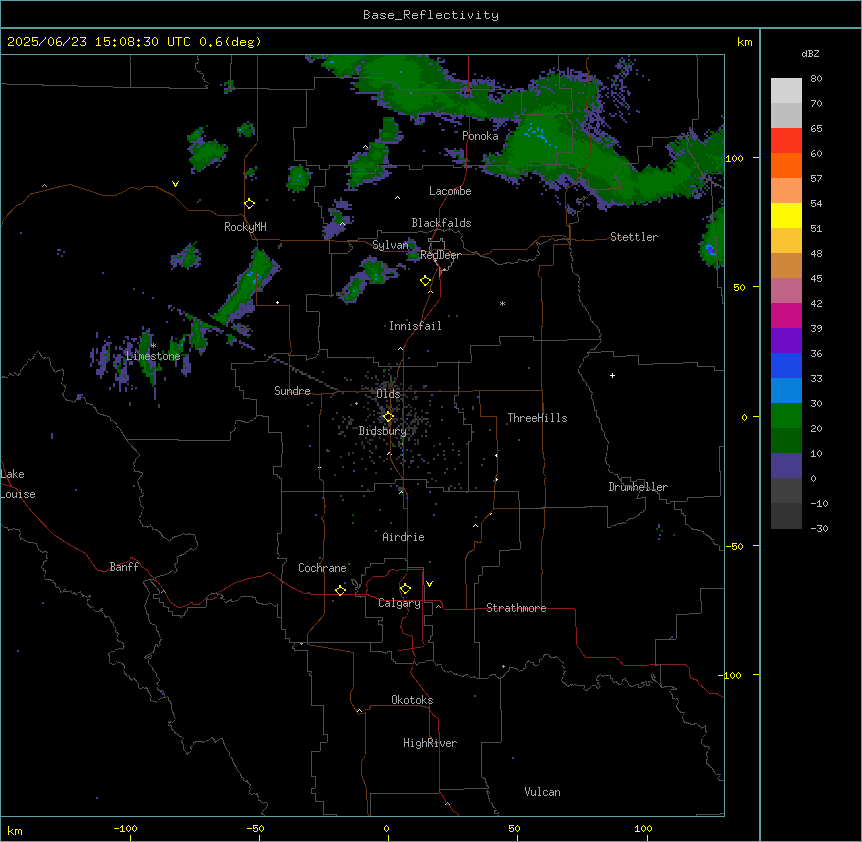Screen dimensions: 862x842
Task: Click the yellow marker above Calgary label
Action: point(405,589)
